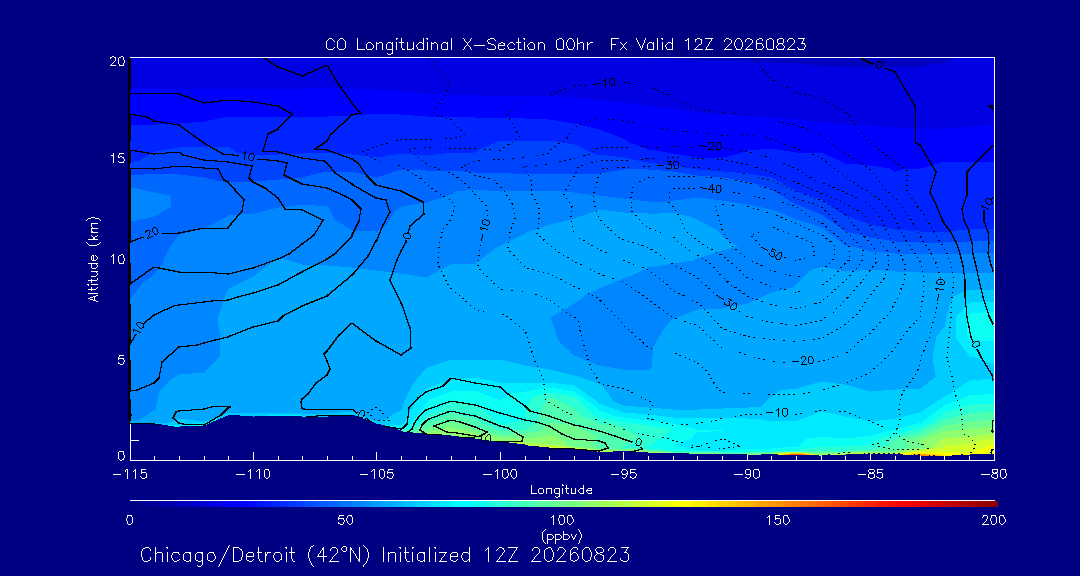
Task: Click the 10 altitude tick label
Action: [116, 259]
